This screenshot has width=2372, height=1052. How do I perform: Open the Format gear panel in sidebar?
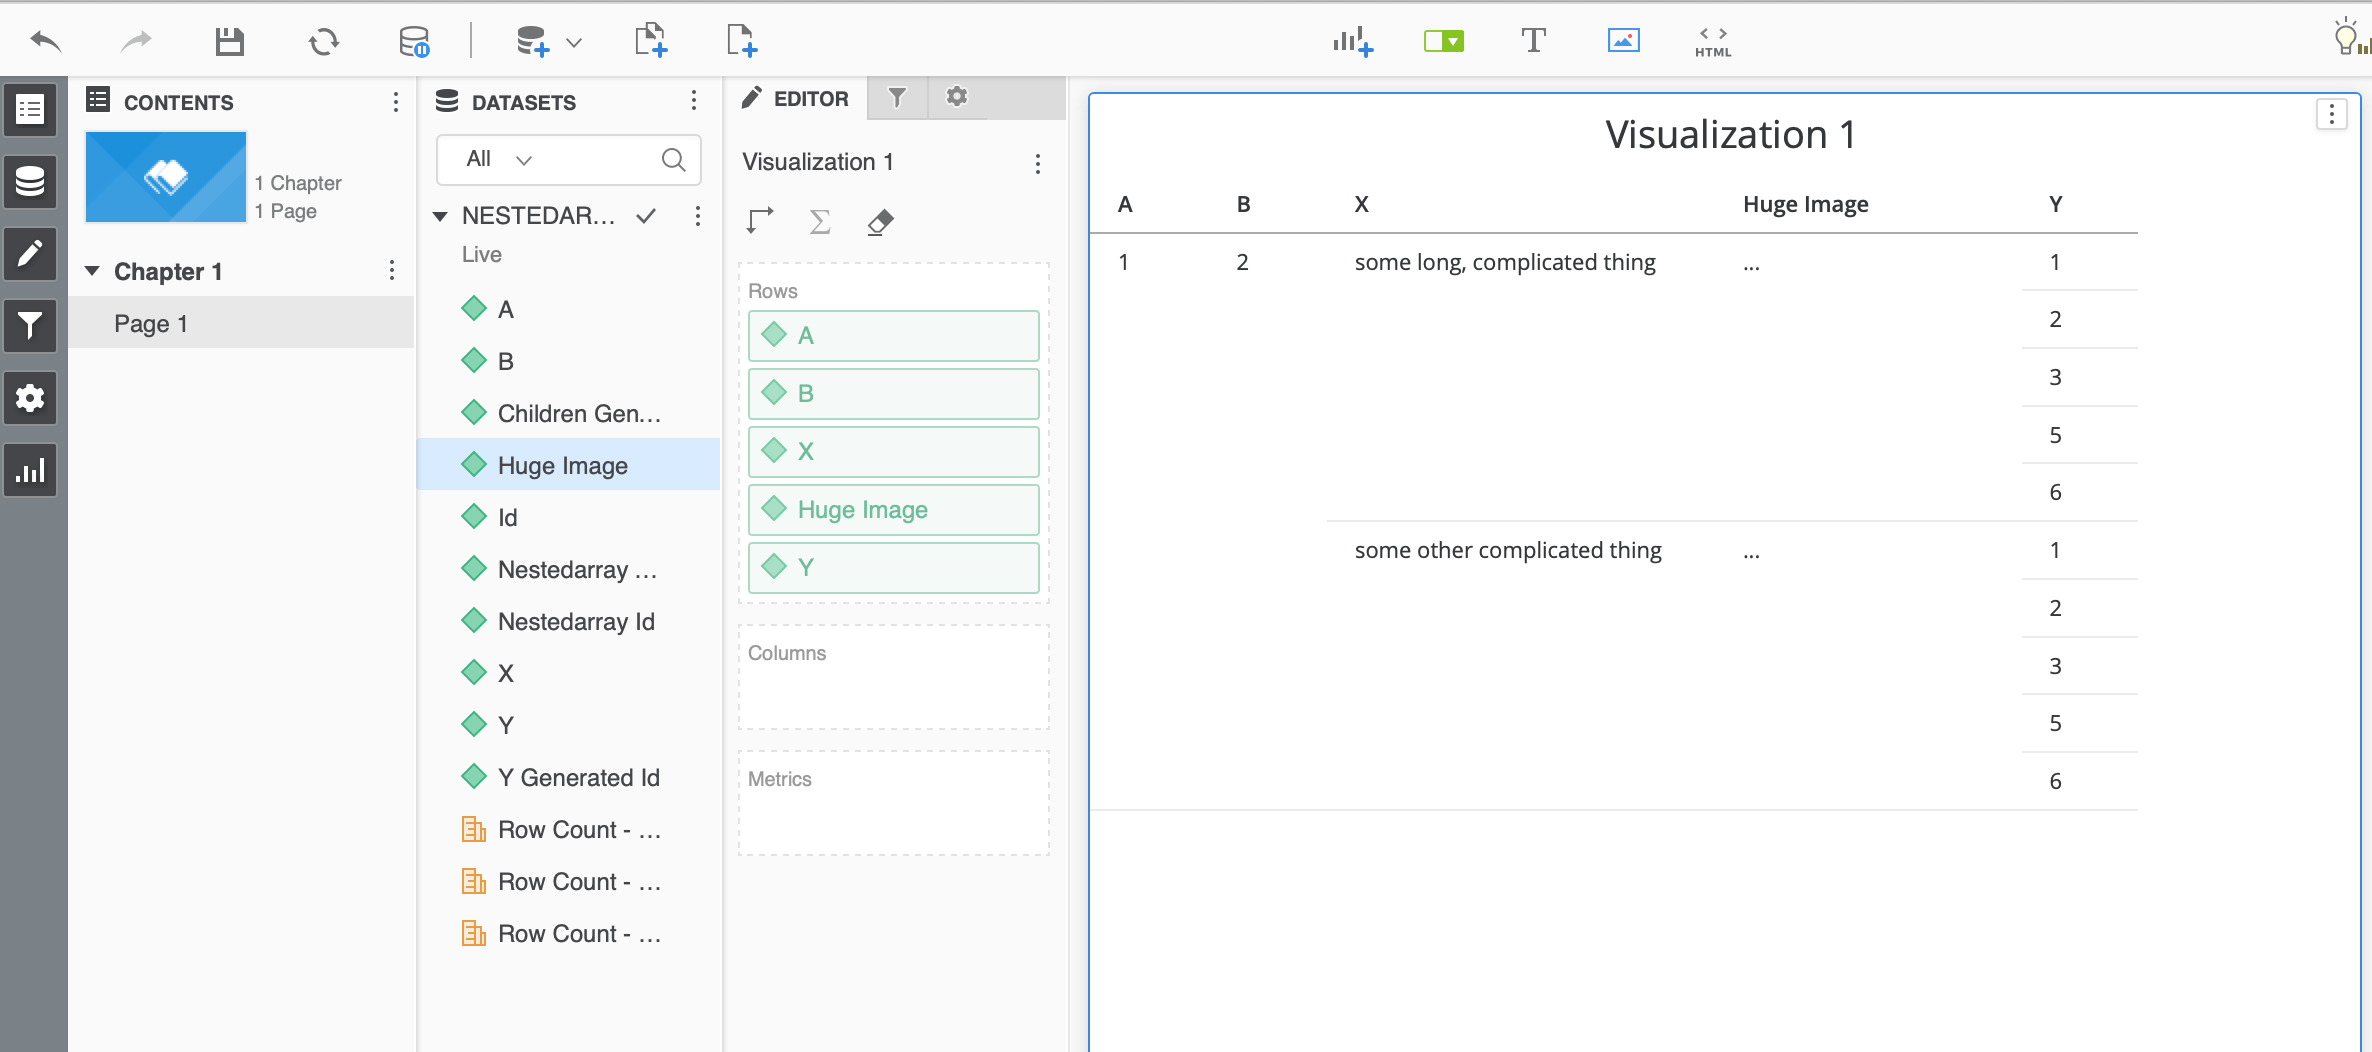coord(30,398)
